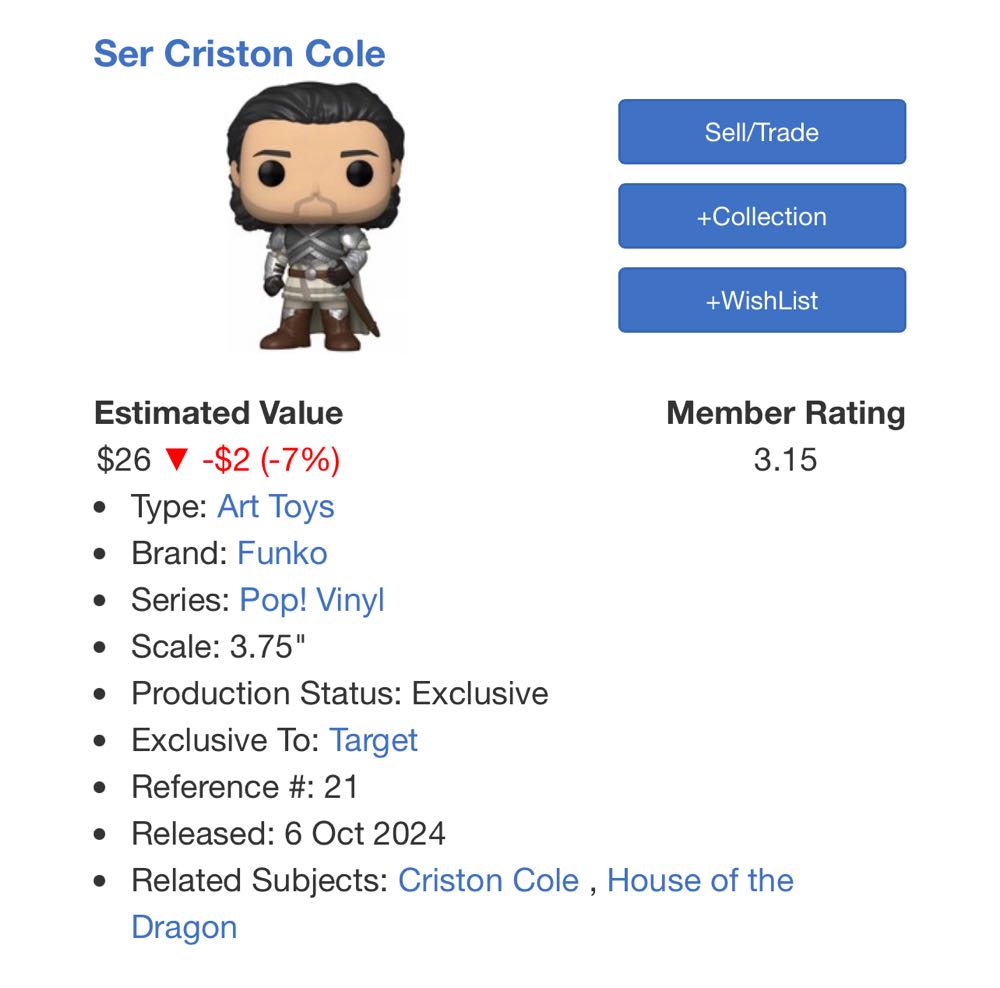Add figure to Collection

point(762,216)
